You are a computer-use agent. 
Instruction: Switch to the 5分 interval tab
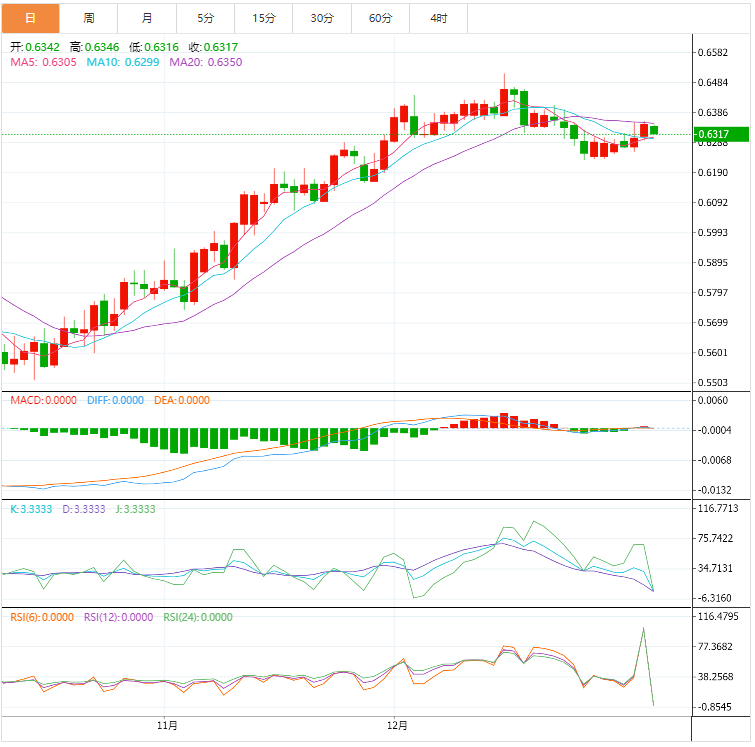coord(206,18)
